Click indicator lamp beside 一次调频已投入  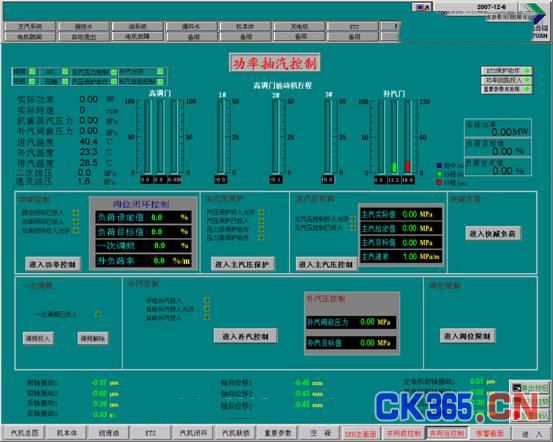tap(98, 314)
